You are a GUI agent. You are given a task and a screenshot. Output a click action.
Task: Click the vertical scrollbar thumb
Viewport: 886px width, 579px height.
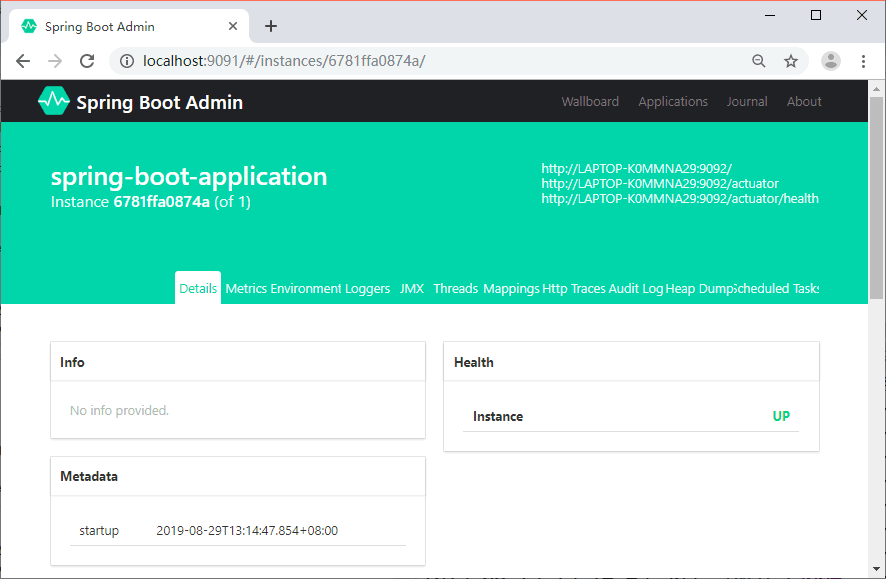coord(876,198)
